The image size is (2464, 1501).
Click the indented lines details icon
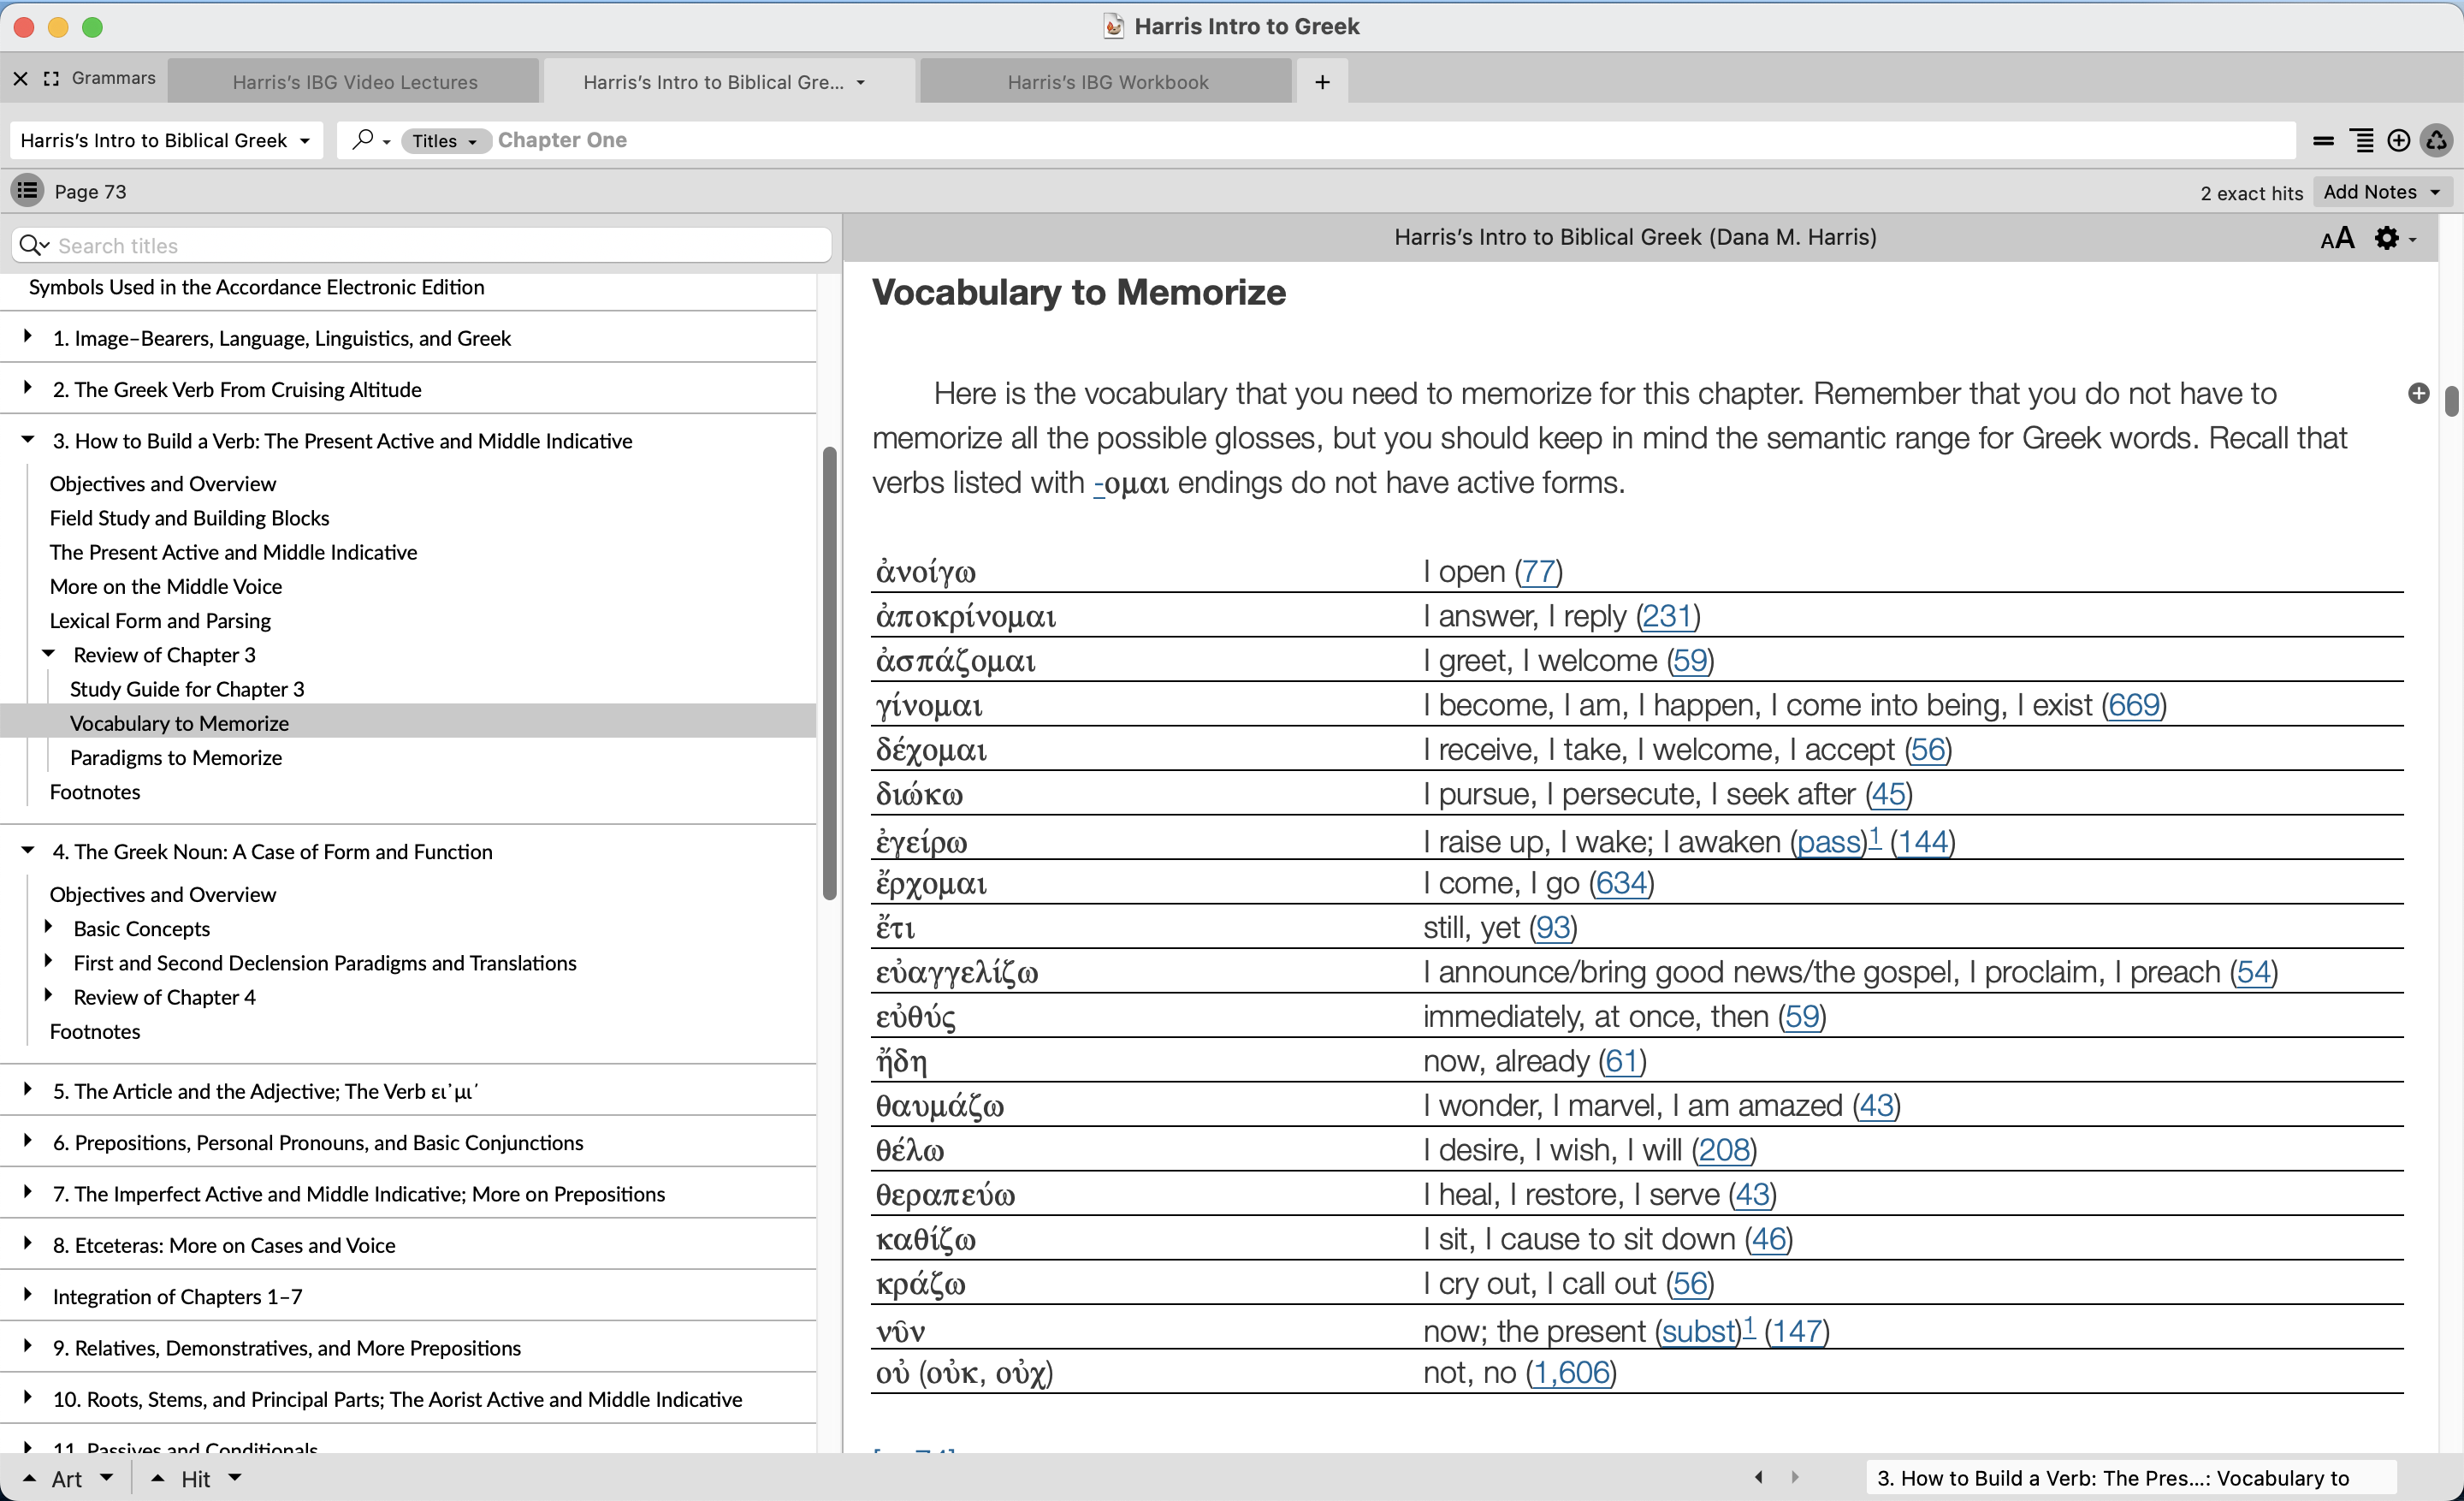(x=2361, y=140)
